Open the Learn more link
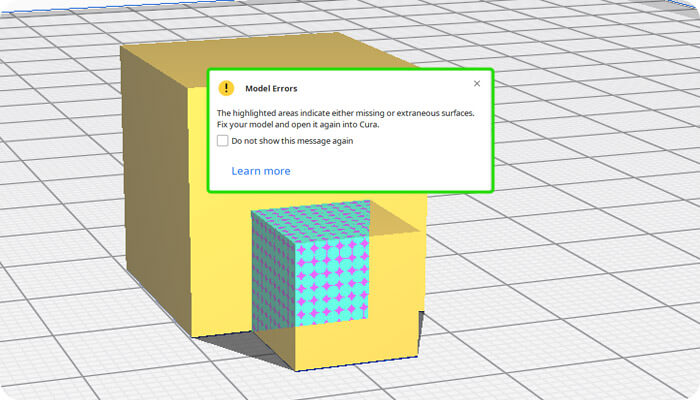 point(261,171)
